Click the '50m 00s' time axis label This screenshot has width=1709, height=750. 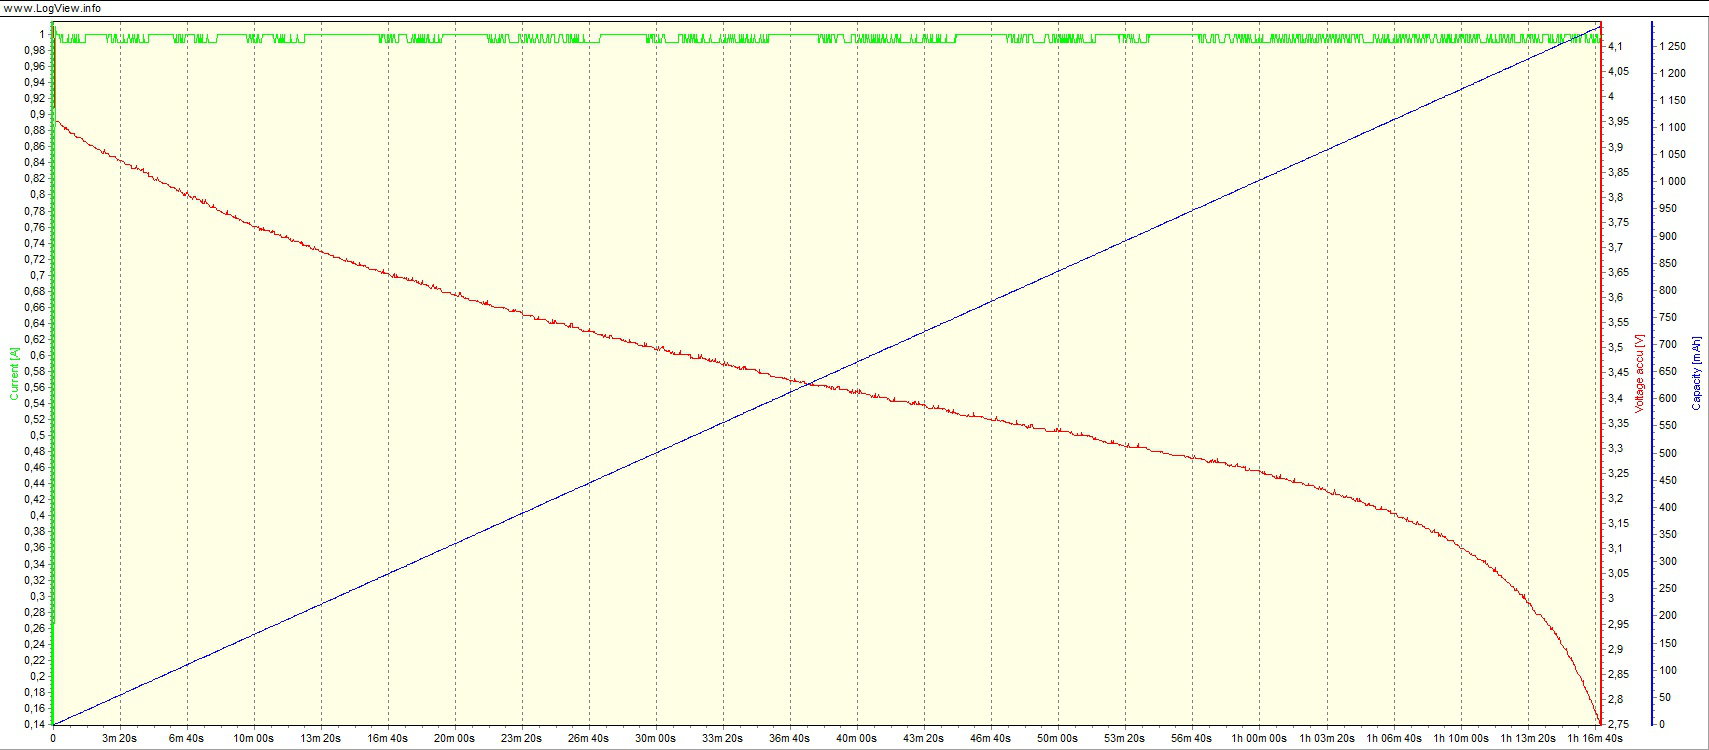(1057, 738)
